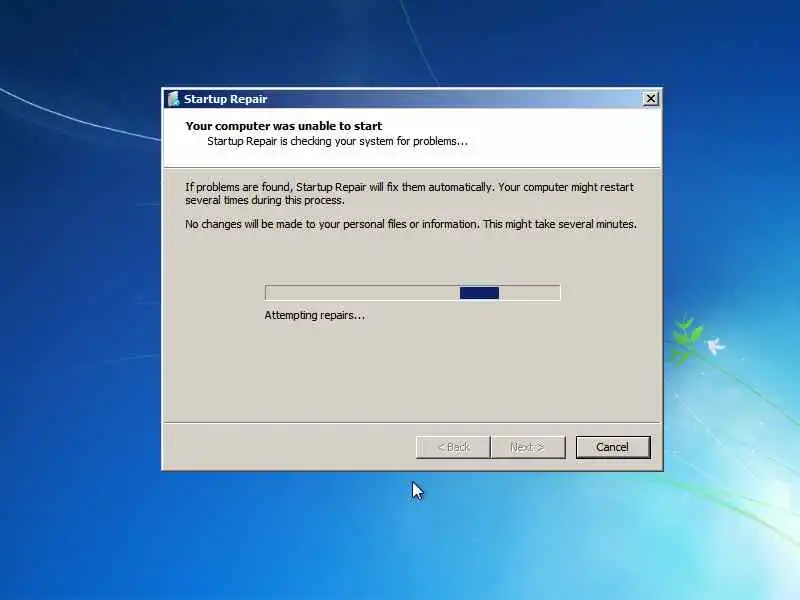Click "Your computer was unable to start" heading
Viewport: 800px width, 600px height.
pos(284,126)
